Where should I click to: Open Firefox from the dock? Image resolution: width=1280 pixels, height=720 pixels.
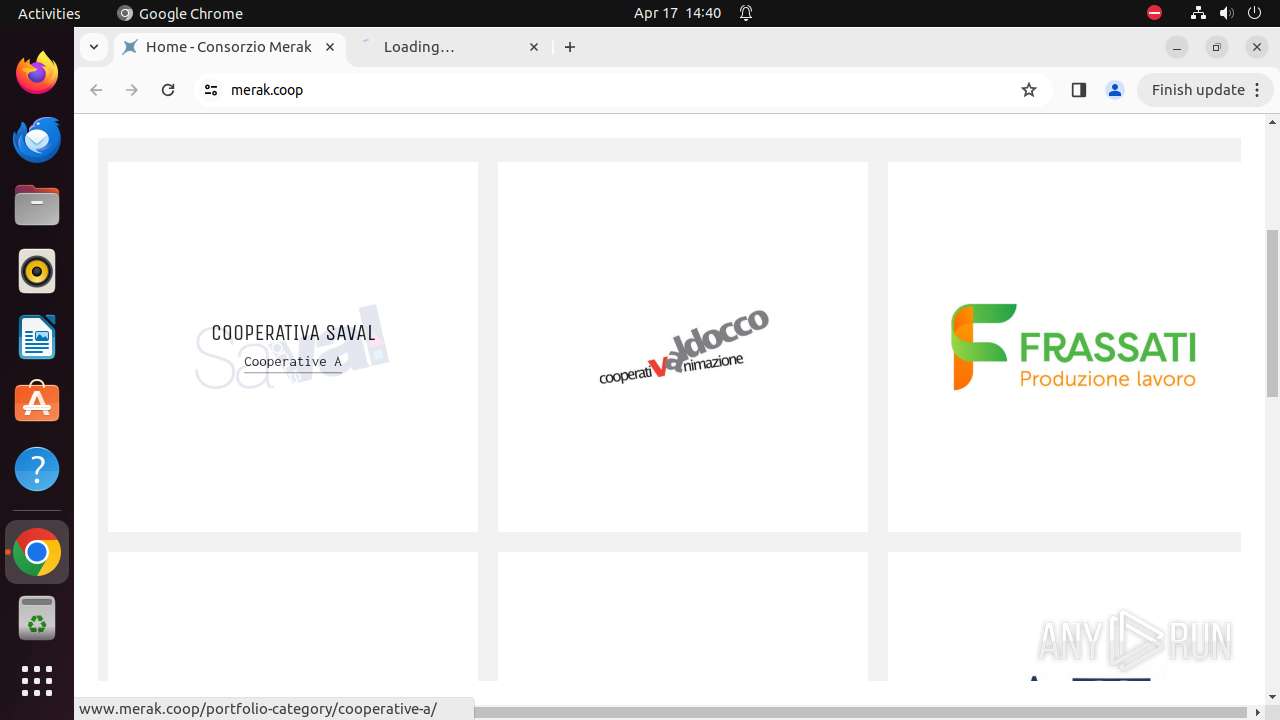[37, 73]
